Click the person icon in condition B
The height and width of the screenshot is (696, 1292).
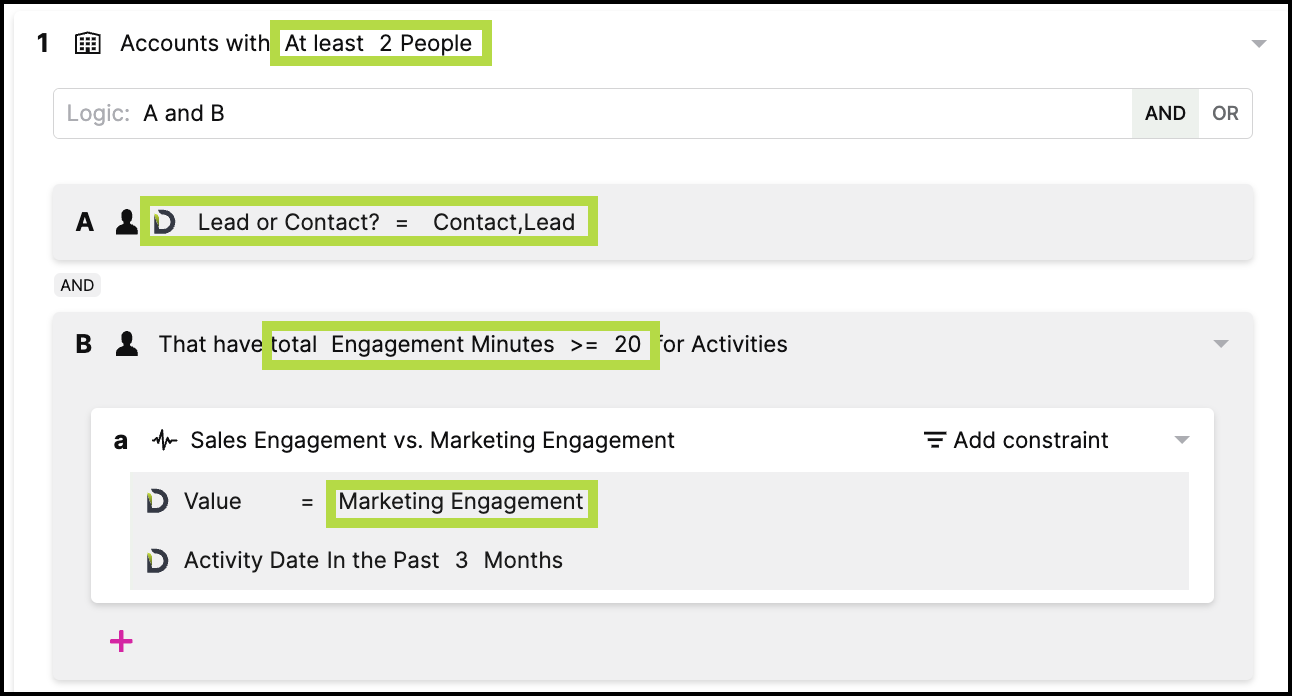[x=126, y=345]
